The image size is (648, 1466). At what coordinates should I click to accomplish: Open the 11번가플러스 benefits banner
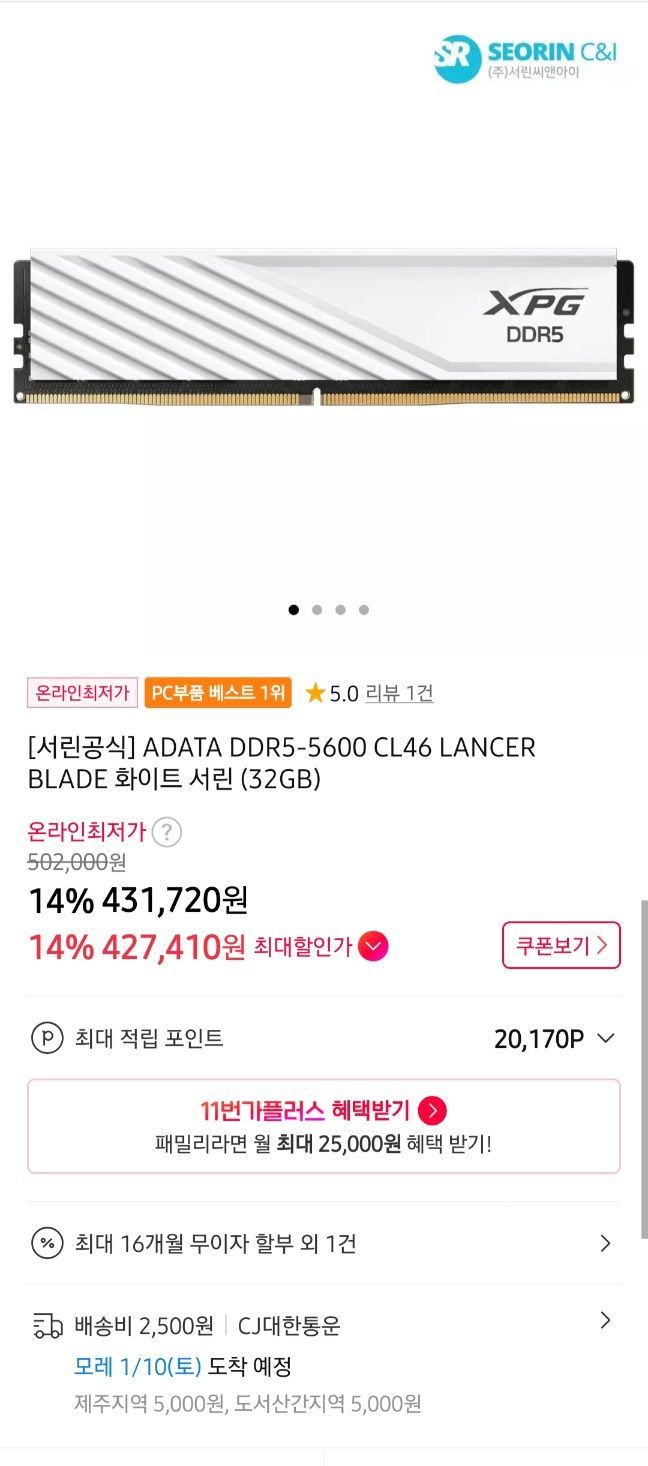(323, 1126)
